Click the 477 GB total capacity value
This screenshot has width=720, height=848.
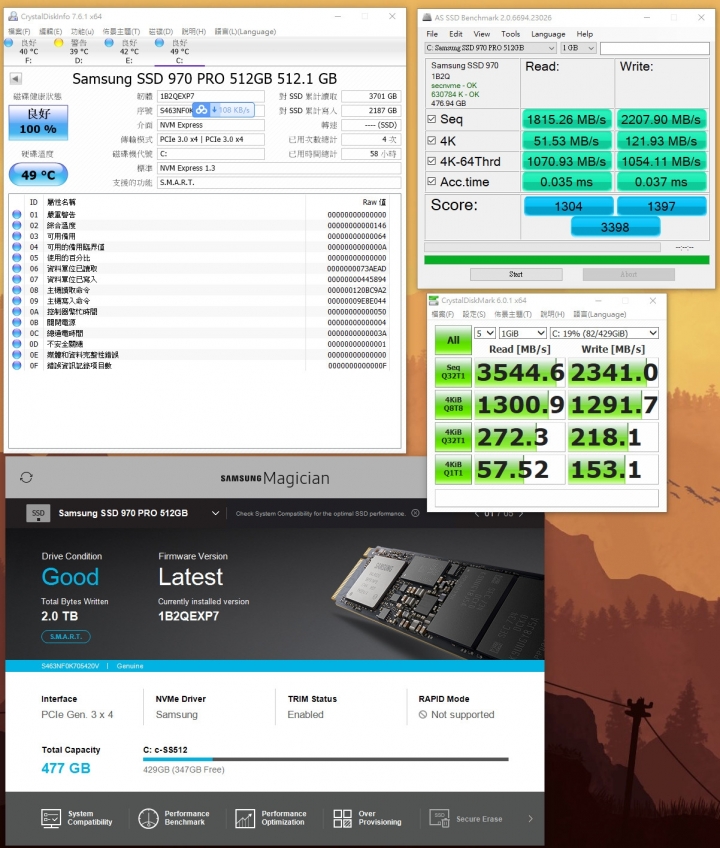65,768
